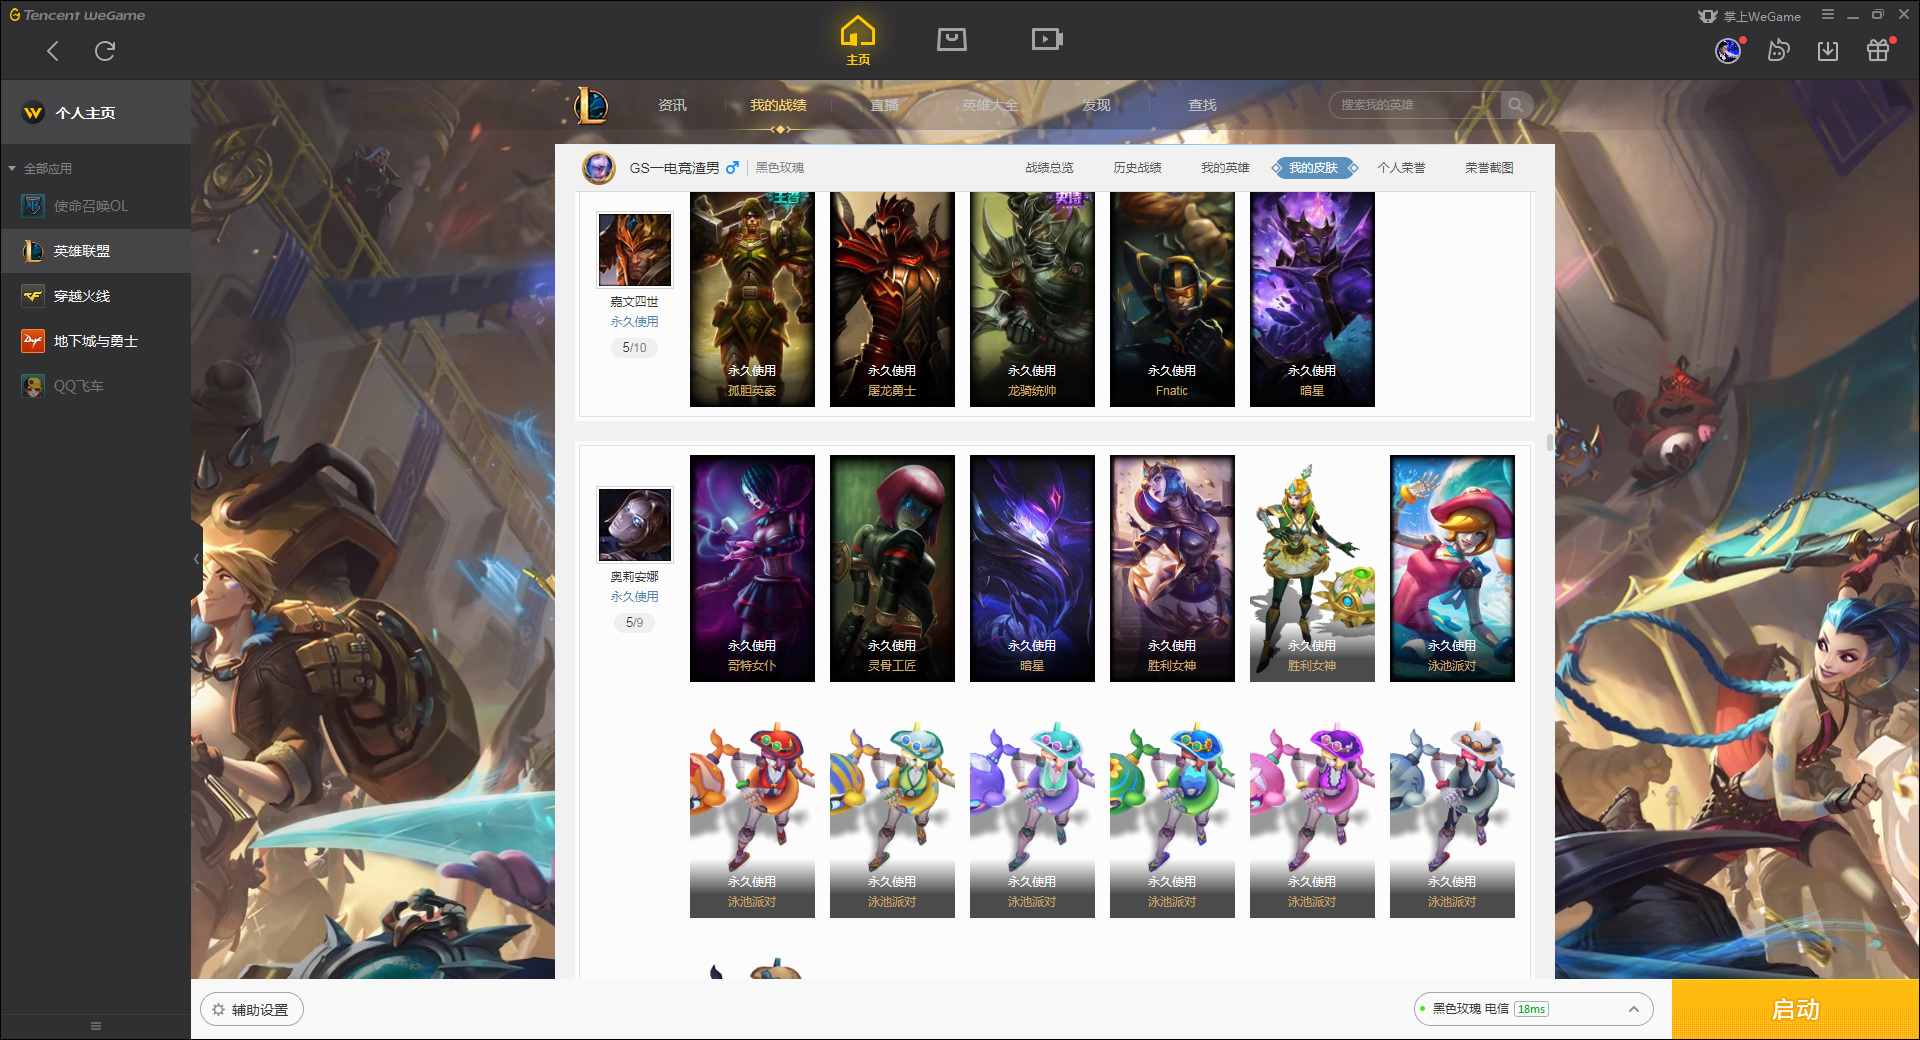Collapse the sidebar with the arrow handle

pyautogui.click(x=196, y=558)
